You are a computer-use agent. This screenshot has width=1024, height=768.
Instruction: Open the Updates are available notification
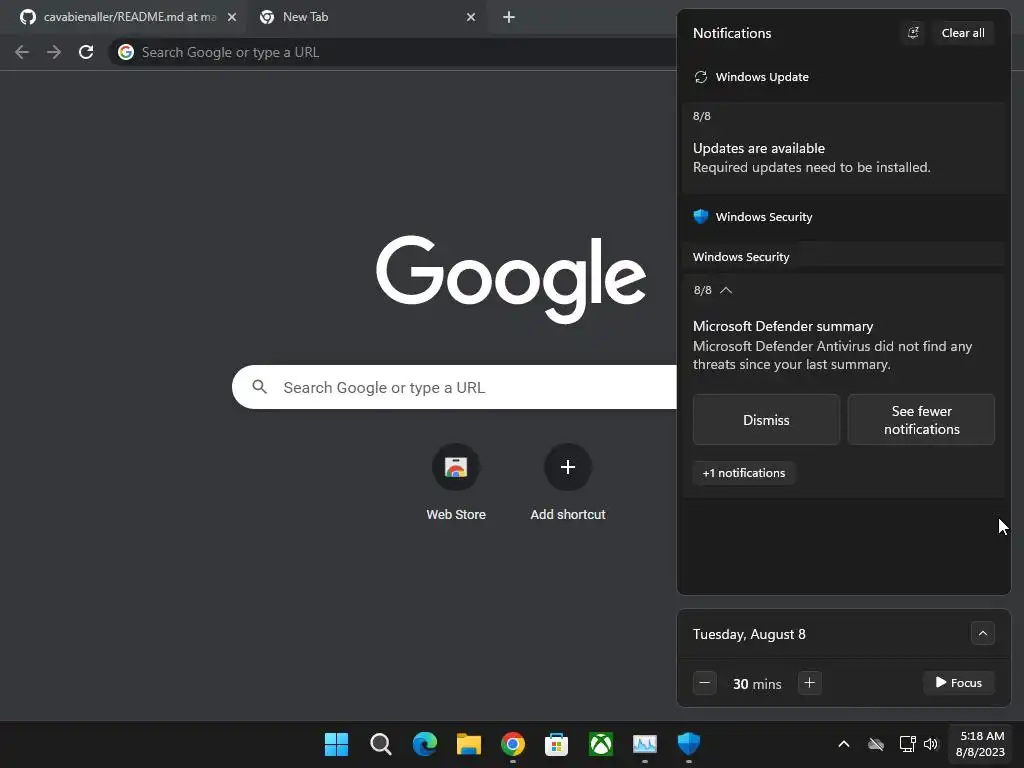(x=843, y=148)
